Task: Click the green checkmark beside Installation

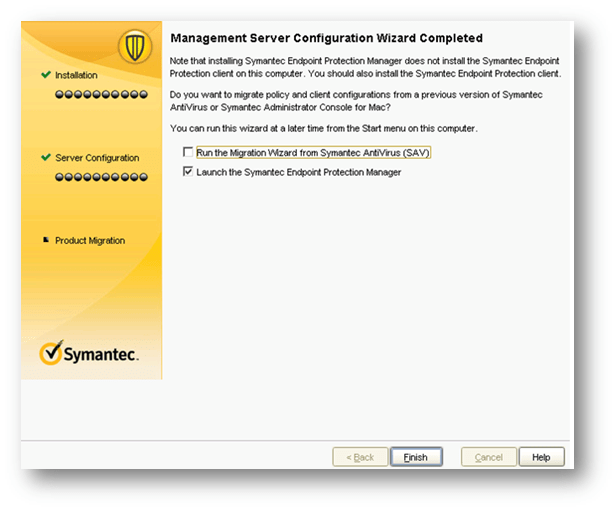Action: click(x=46, y=75)
